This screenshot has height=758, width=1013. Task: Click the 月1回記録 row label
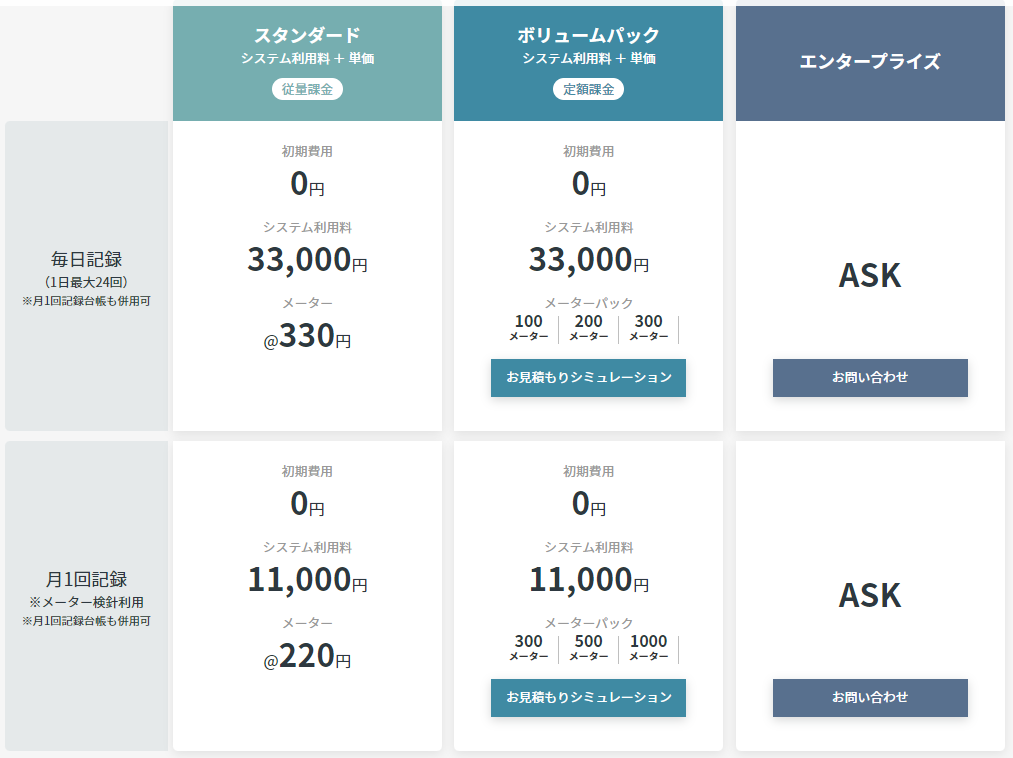tap(86, 580)
